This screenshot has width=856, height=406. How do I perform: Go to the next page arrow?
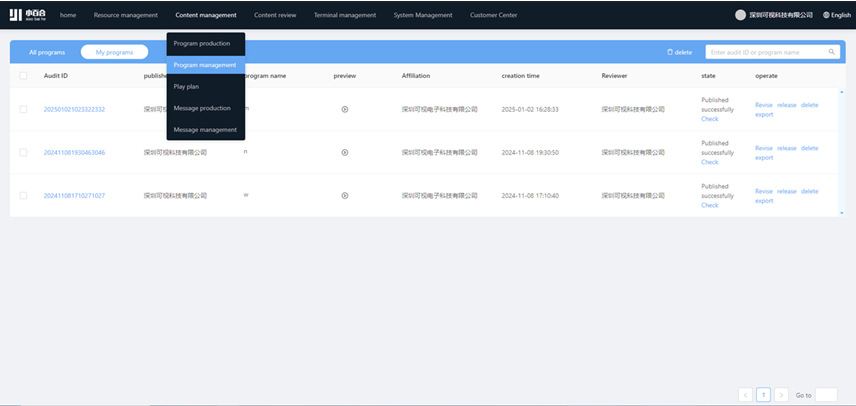coord(781,395)
